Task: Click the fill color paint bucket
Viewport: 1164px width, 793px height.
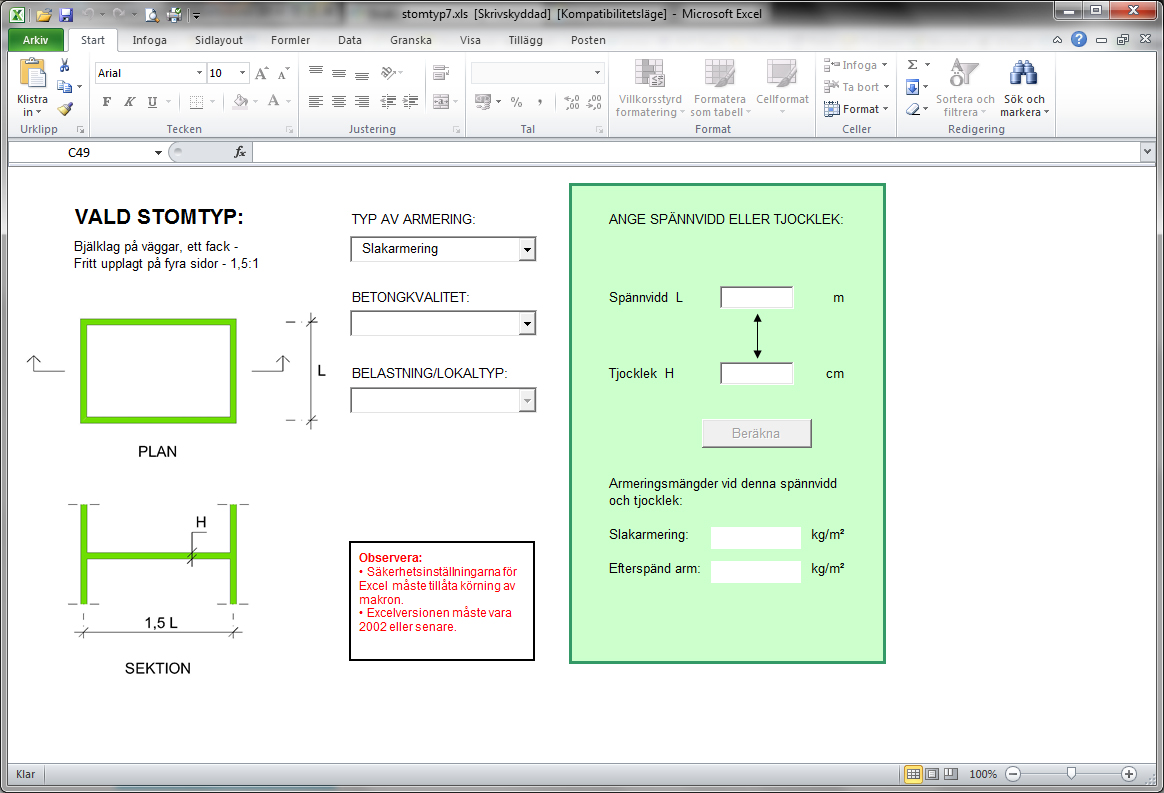Action: point(240,101)
